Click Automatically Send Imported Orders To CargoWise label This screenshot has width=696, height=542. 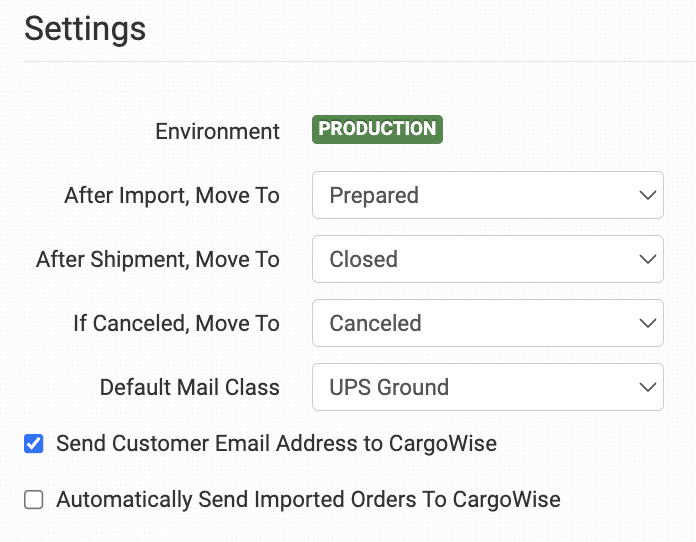(x=308, y=500)
